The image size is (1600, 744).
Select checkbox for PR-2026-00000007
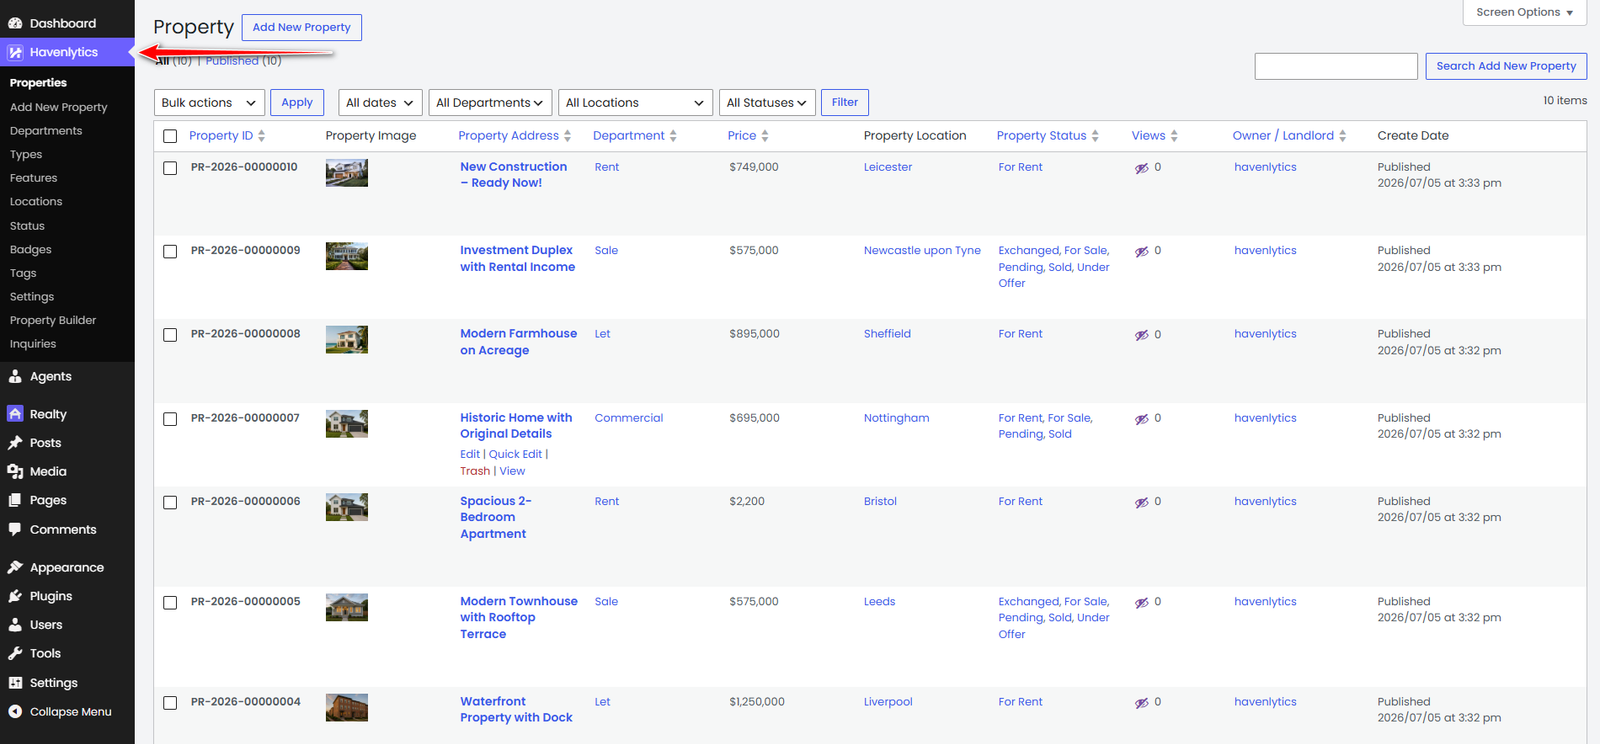[170, 419]
